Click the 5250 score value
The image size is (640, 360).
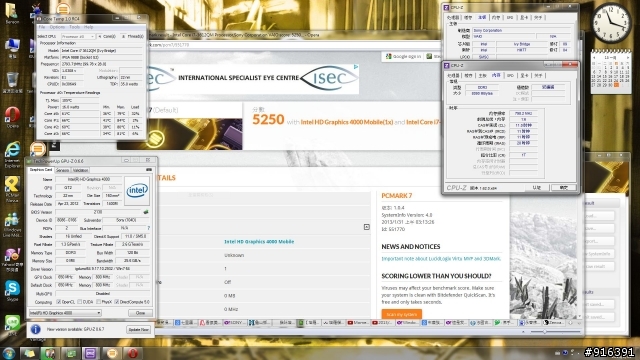click(x=268, y=120)
